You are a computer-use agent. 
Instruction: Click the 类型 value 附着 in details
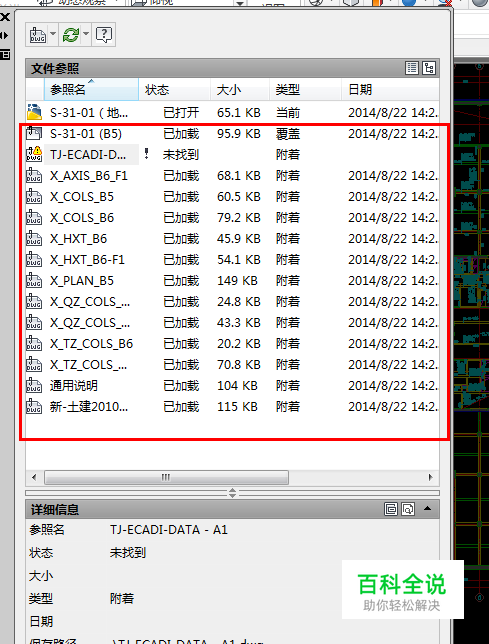click(x=122, y=598)
